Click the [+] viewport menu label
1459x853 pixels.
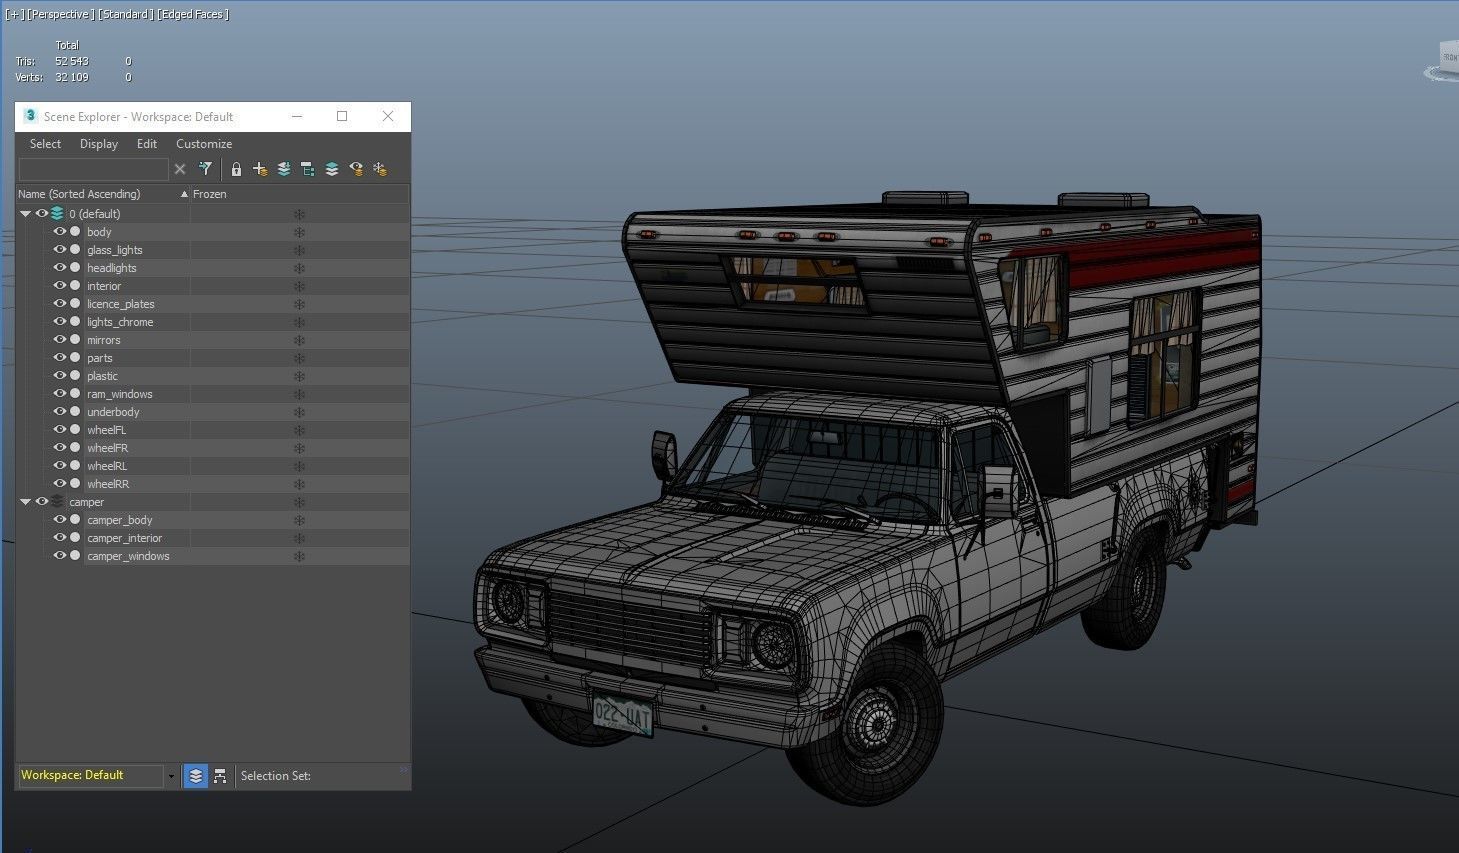[x=15, y=14]
